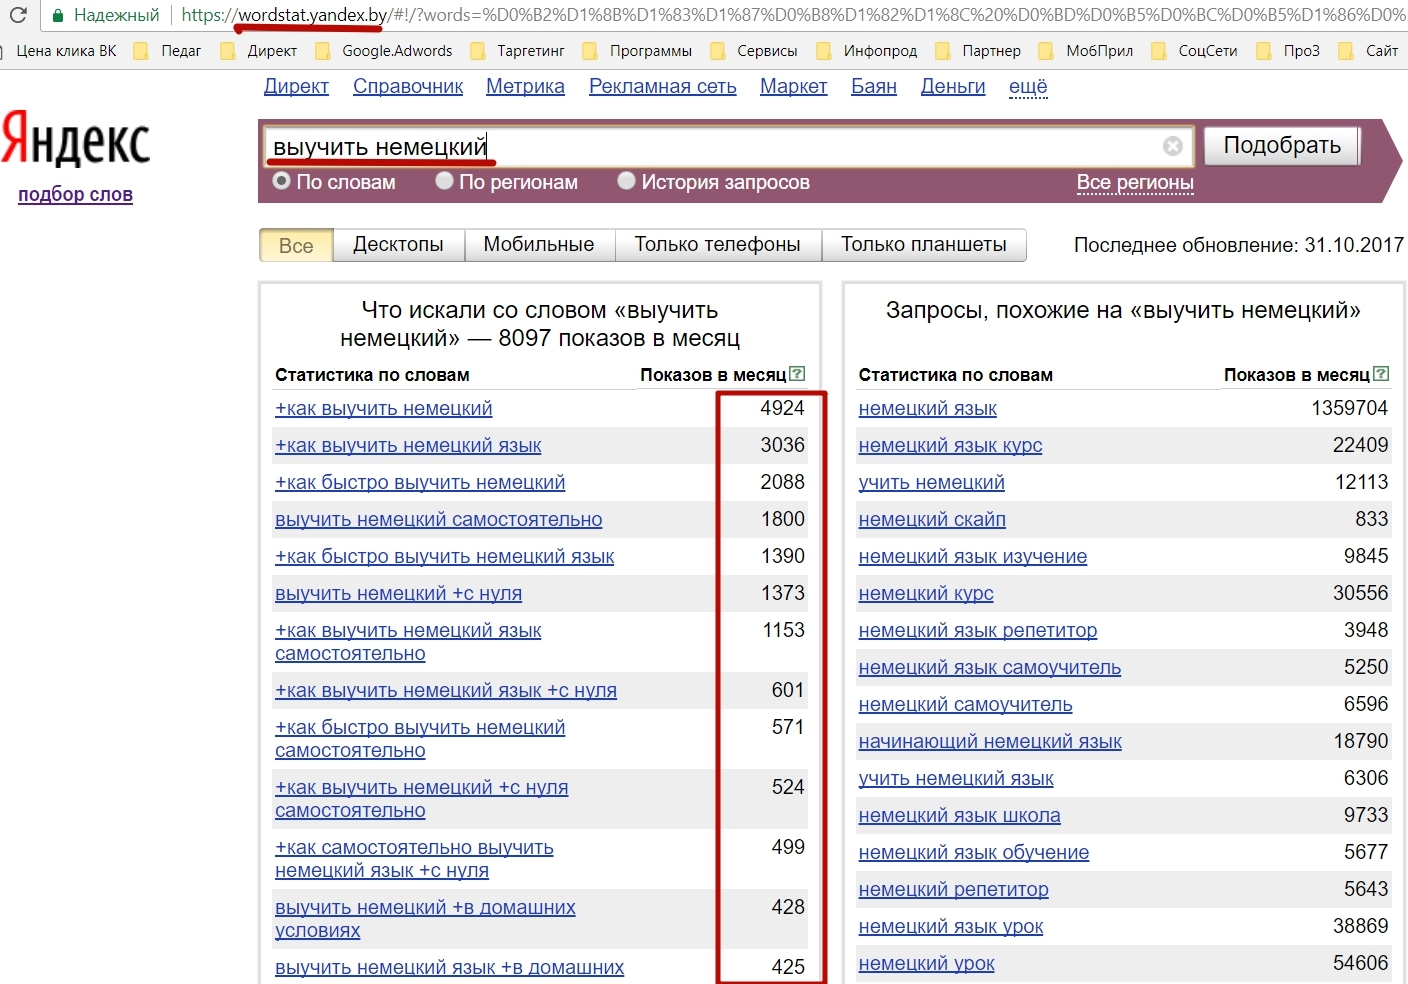Open "Рекламная сеть" in the top navigation

pyautogui.click(x=663, y=86)
